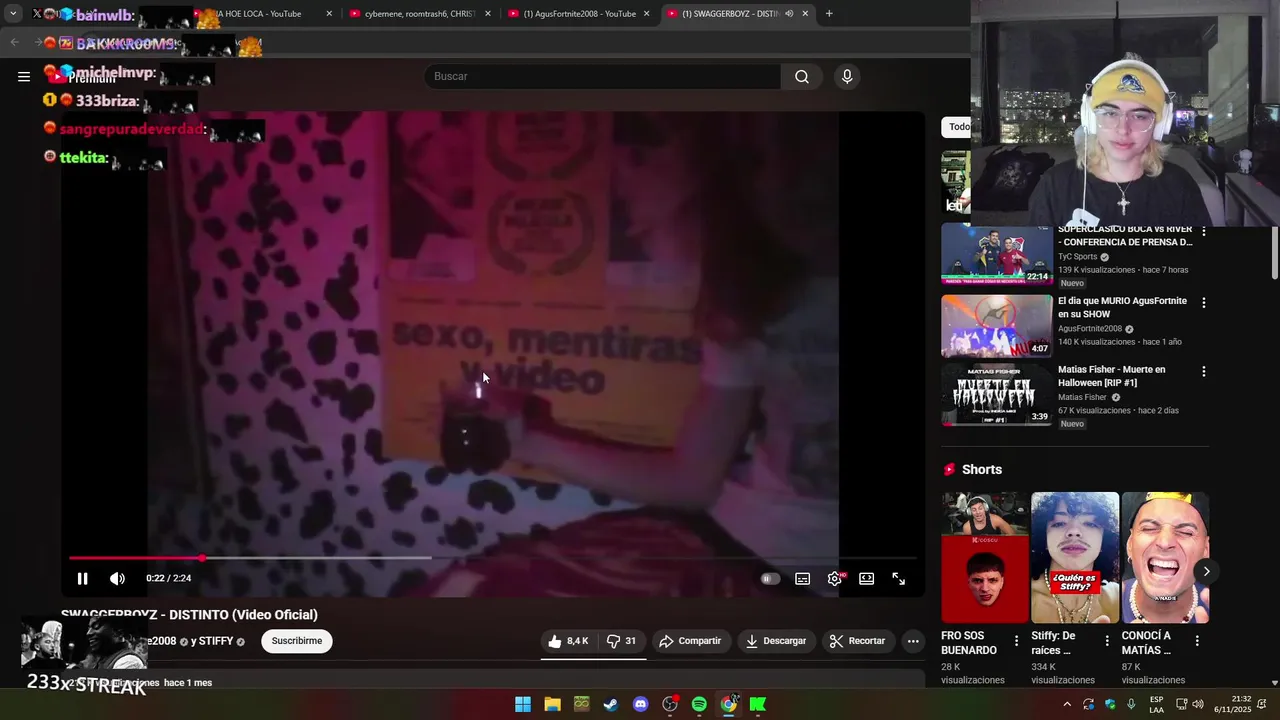Dislike the video showing 31

click(x=622, y=641)
